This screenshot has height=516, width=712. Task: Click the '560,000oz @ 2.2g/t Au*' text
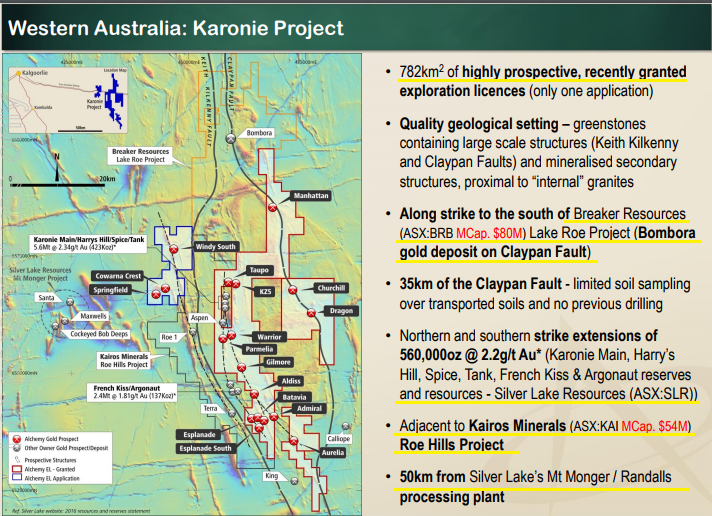(470, 355)
